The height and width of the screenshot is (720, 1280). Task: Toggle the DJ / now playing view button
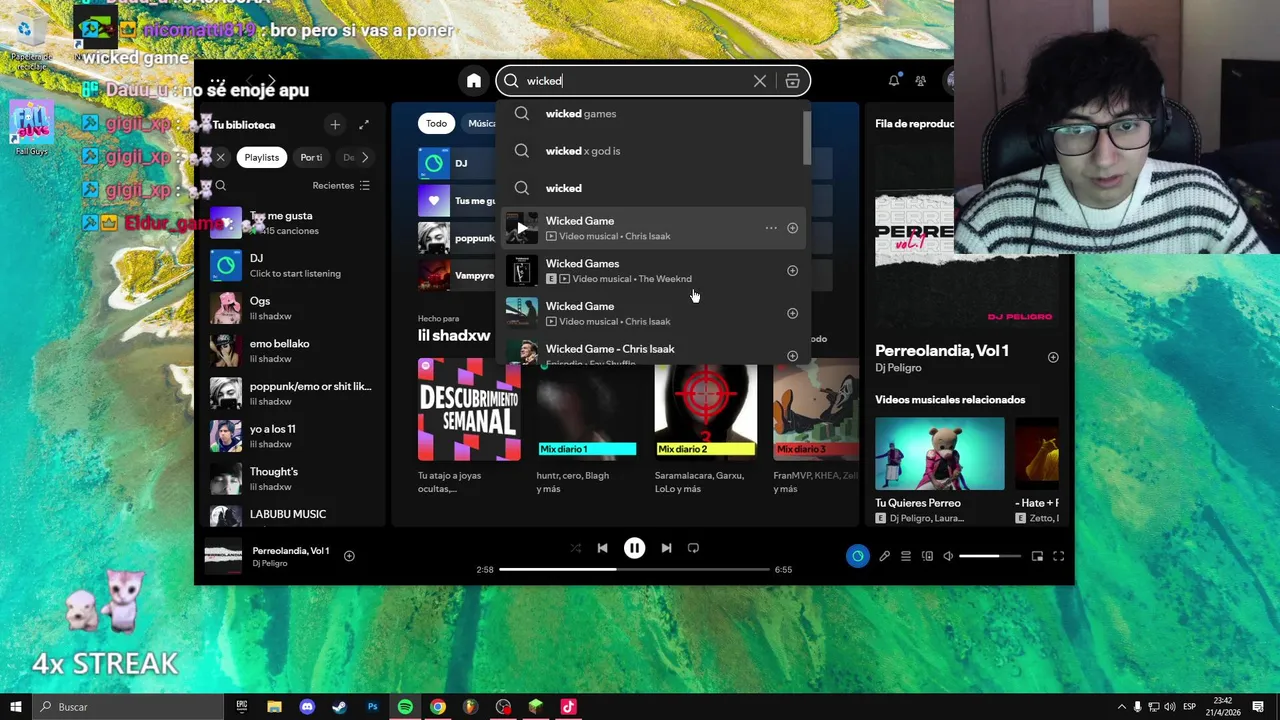858,556
